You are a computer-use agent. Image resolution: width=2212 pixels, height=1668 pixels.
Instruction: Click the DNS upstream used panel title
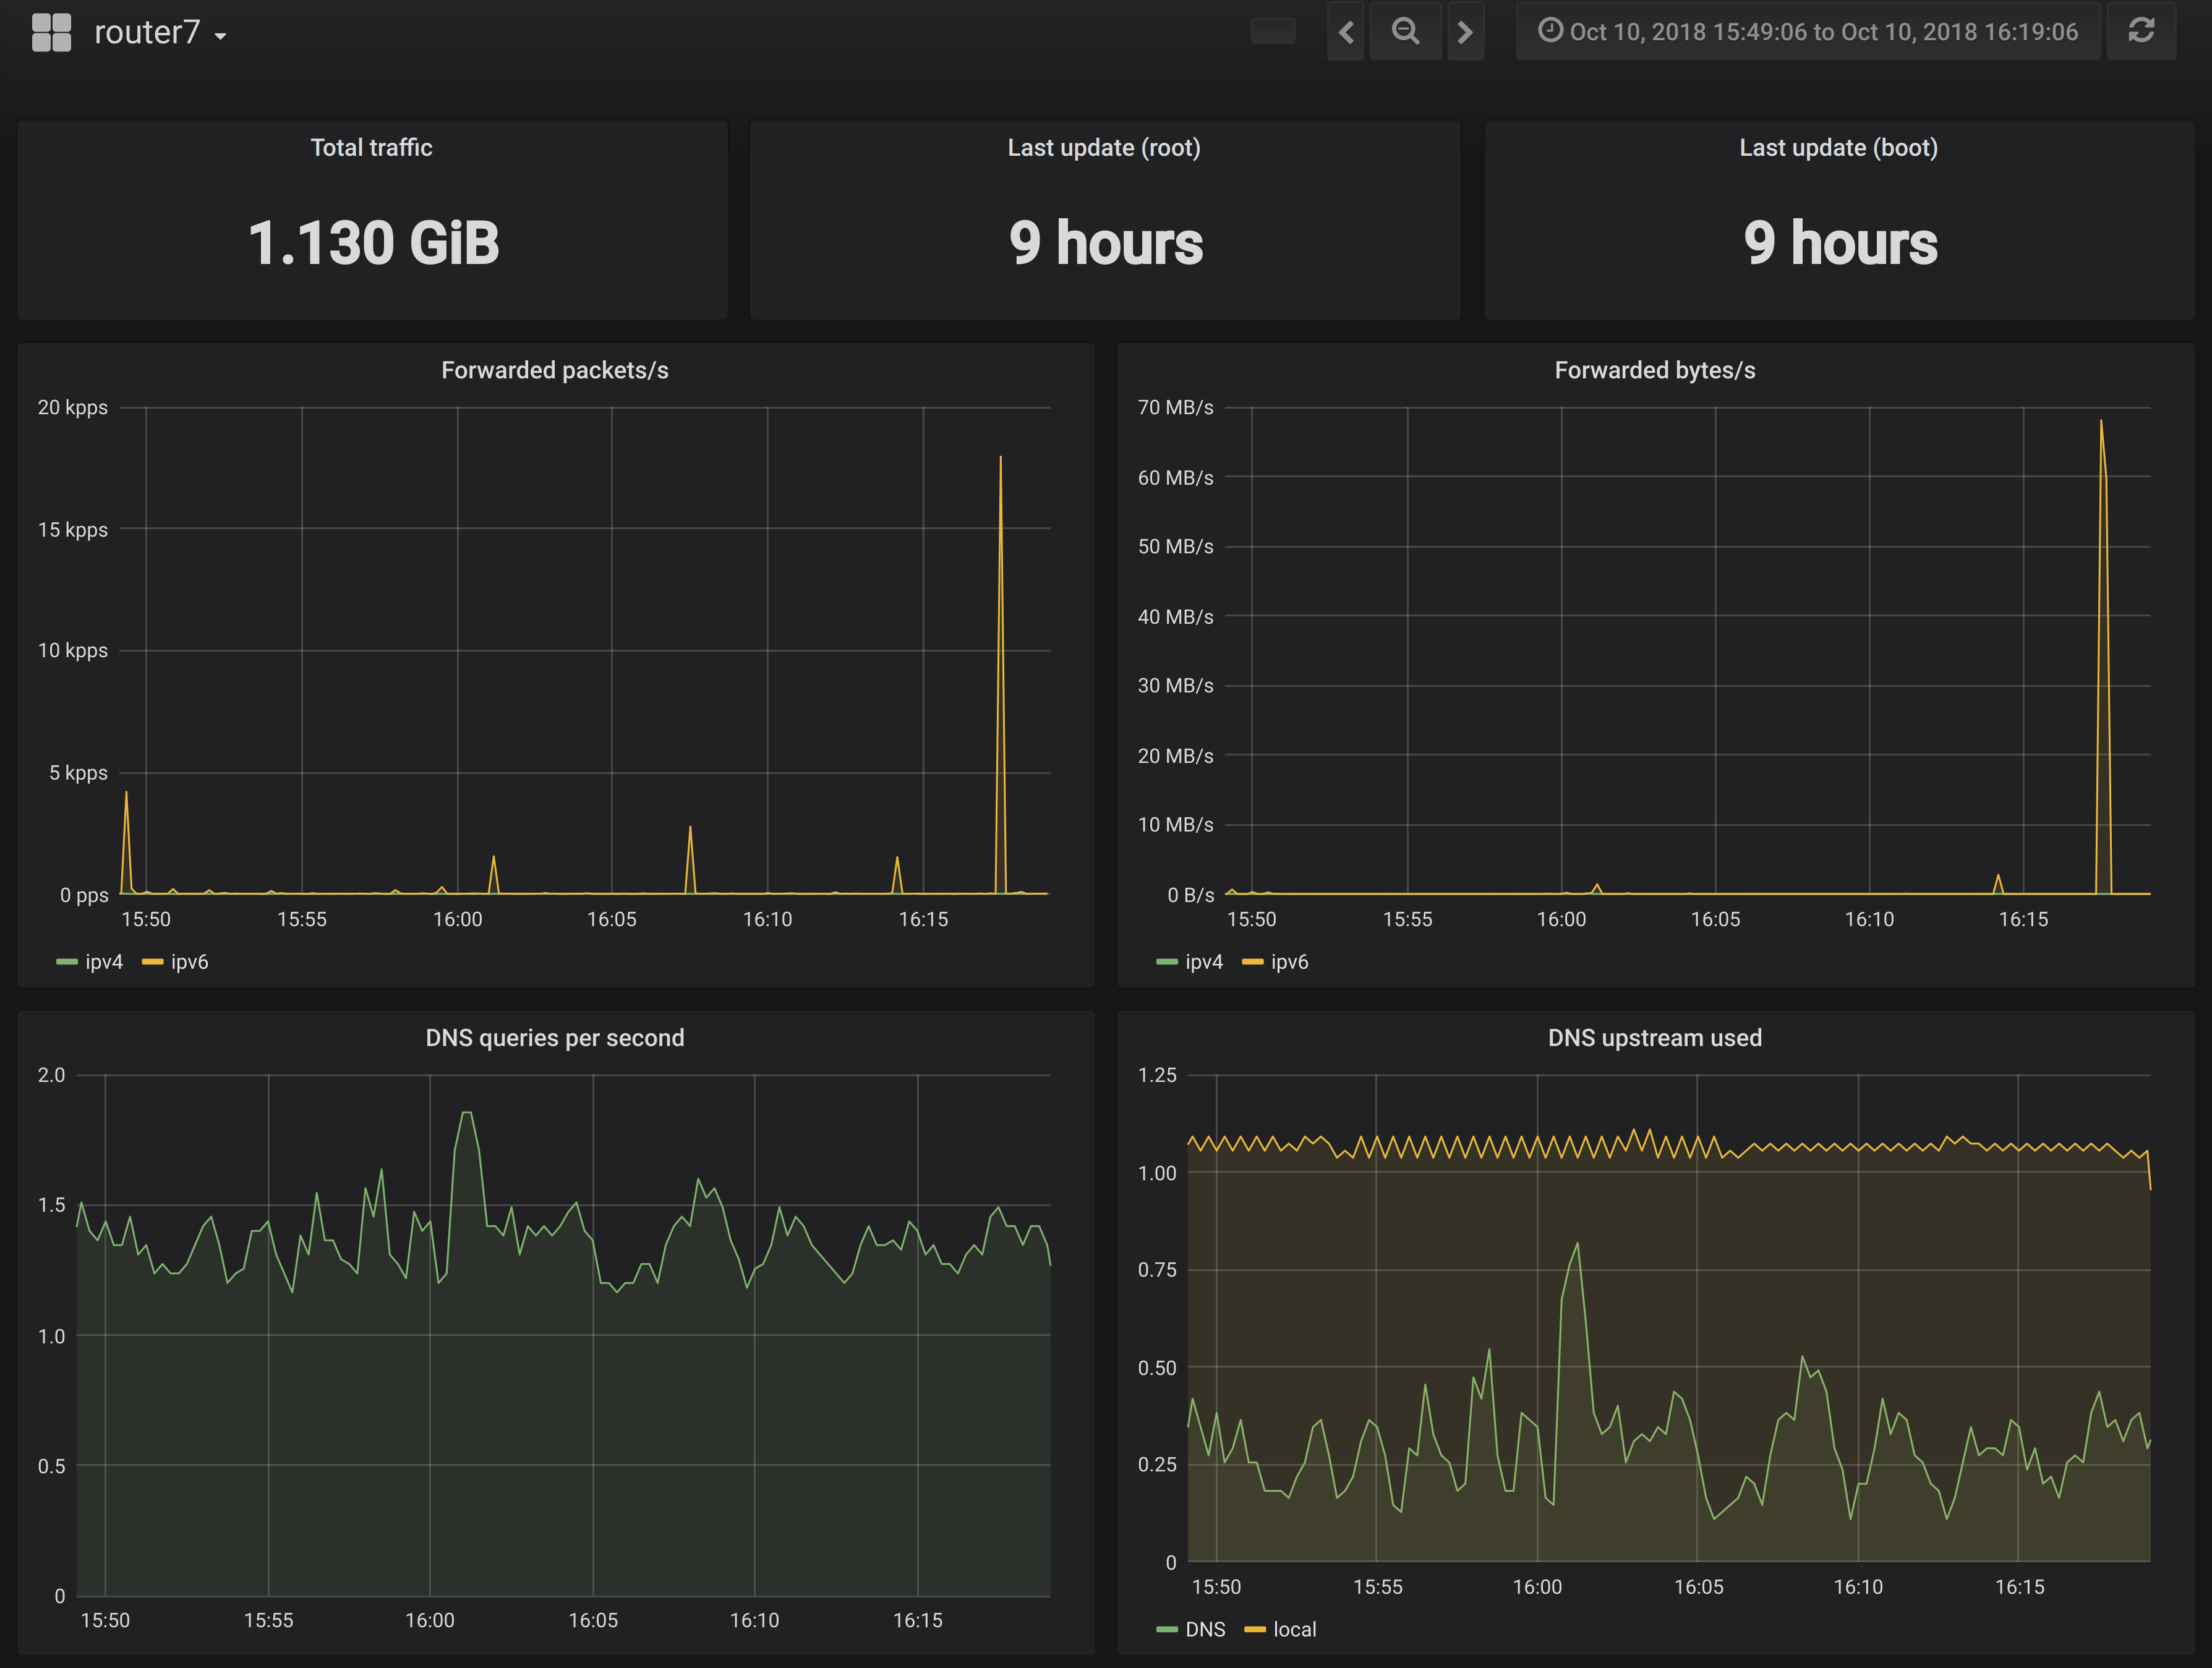click(x=1655, y=1038)
